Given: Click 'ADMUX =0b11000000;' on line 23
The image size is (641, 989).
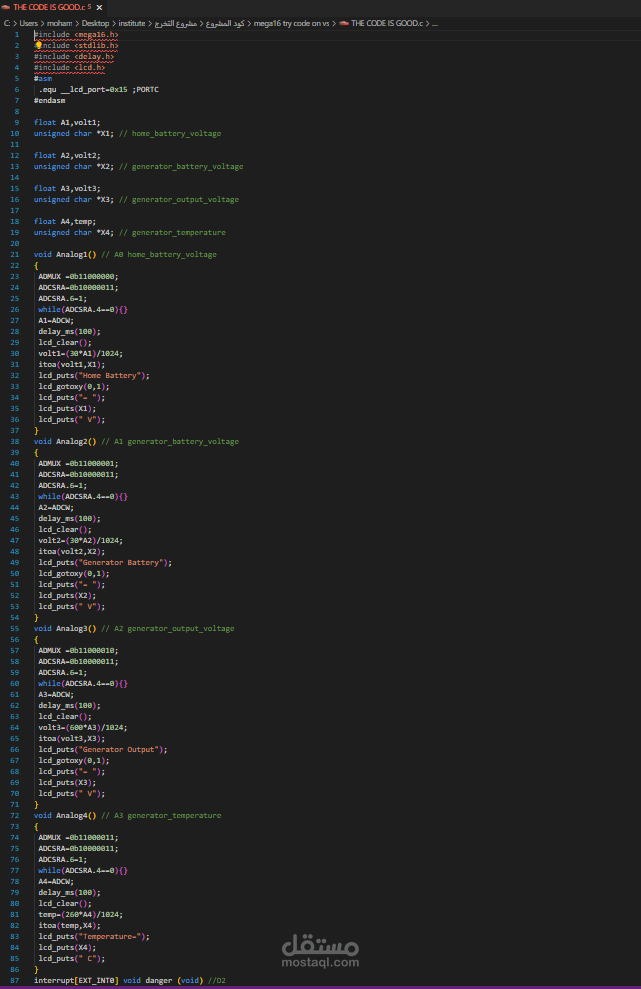Looking at the screenshot, I should (78, 276).
